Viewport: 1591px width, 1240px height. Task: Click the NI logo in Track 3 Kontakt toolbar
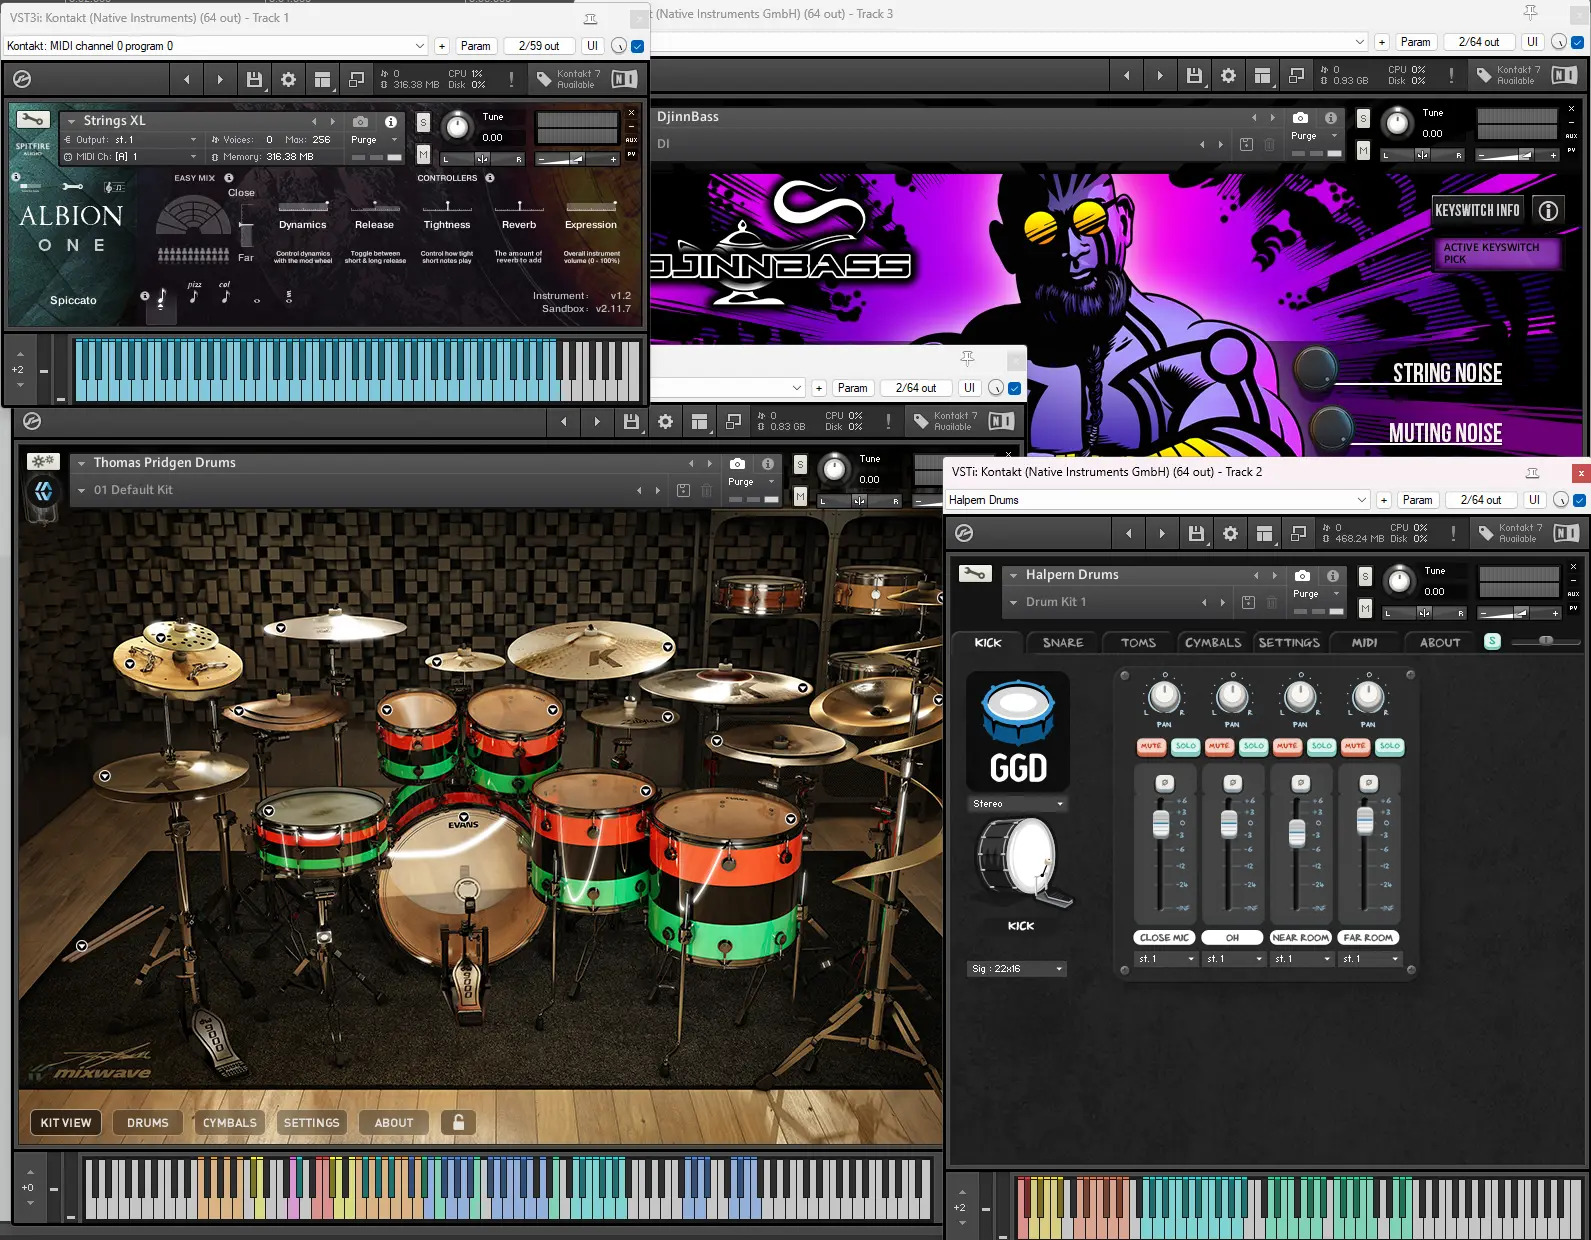1565,75
